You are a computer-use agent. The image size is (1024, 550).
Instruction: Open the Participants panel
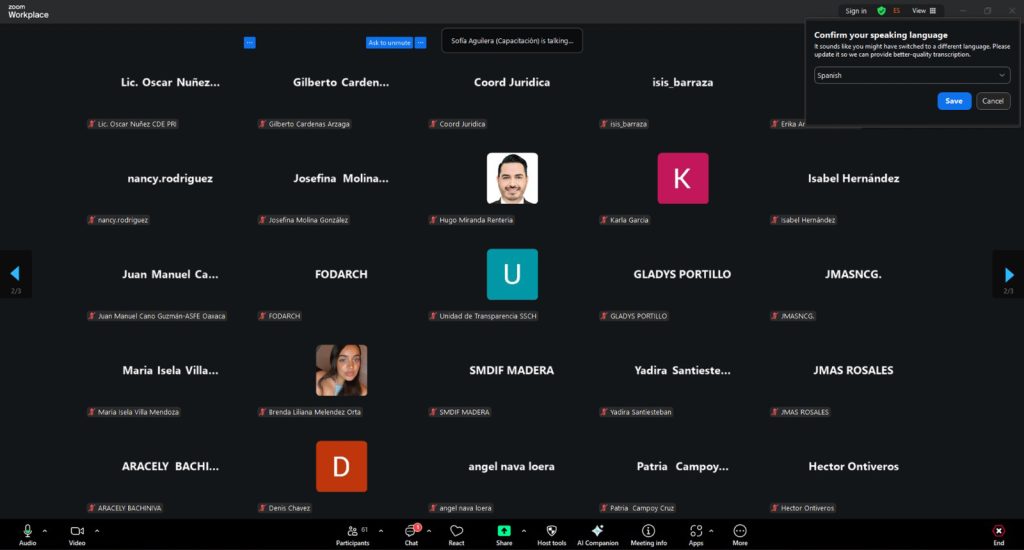(352, 534)
